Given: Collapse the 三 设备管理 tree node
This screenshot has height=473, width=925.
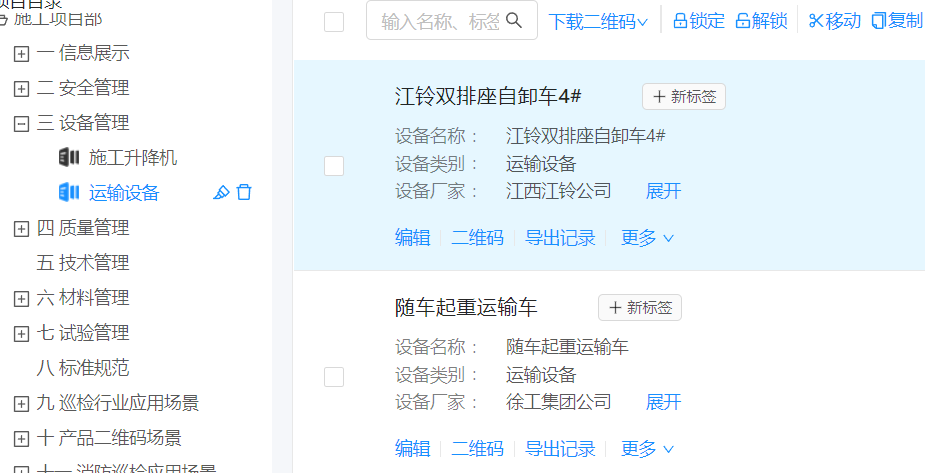Looking at the screenshot, I should point(21,123).
